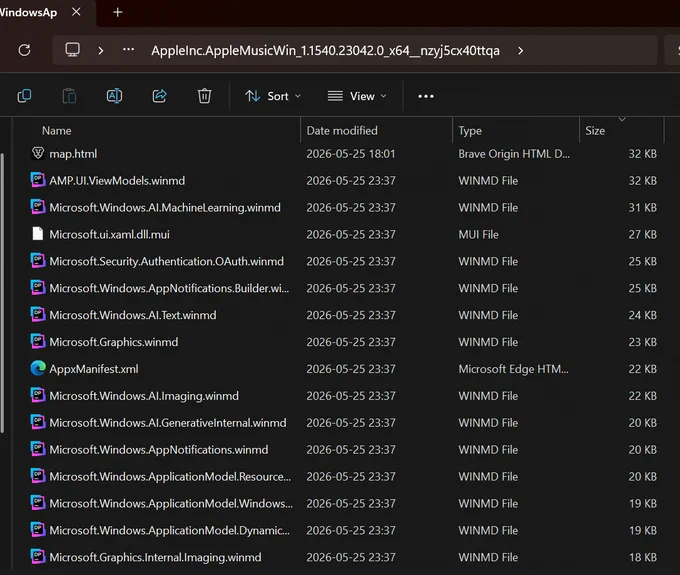Click the Microsoft.Windows.ApplicationModel.Dynamic file icon
The height and width of the screenshot is (575, 680).
tap(38, 529)
